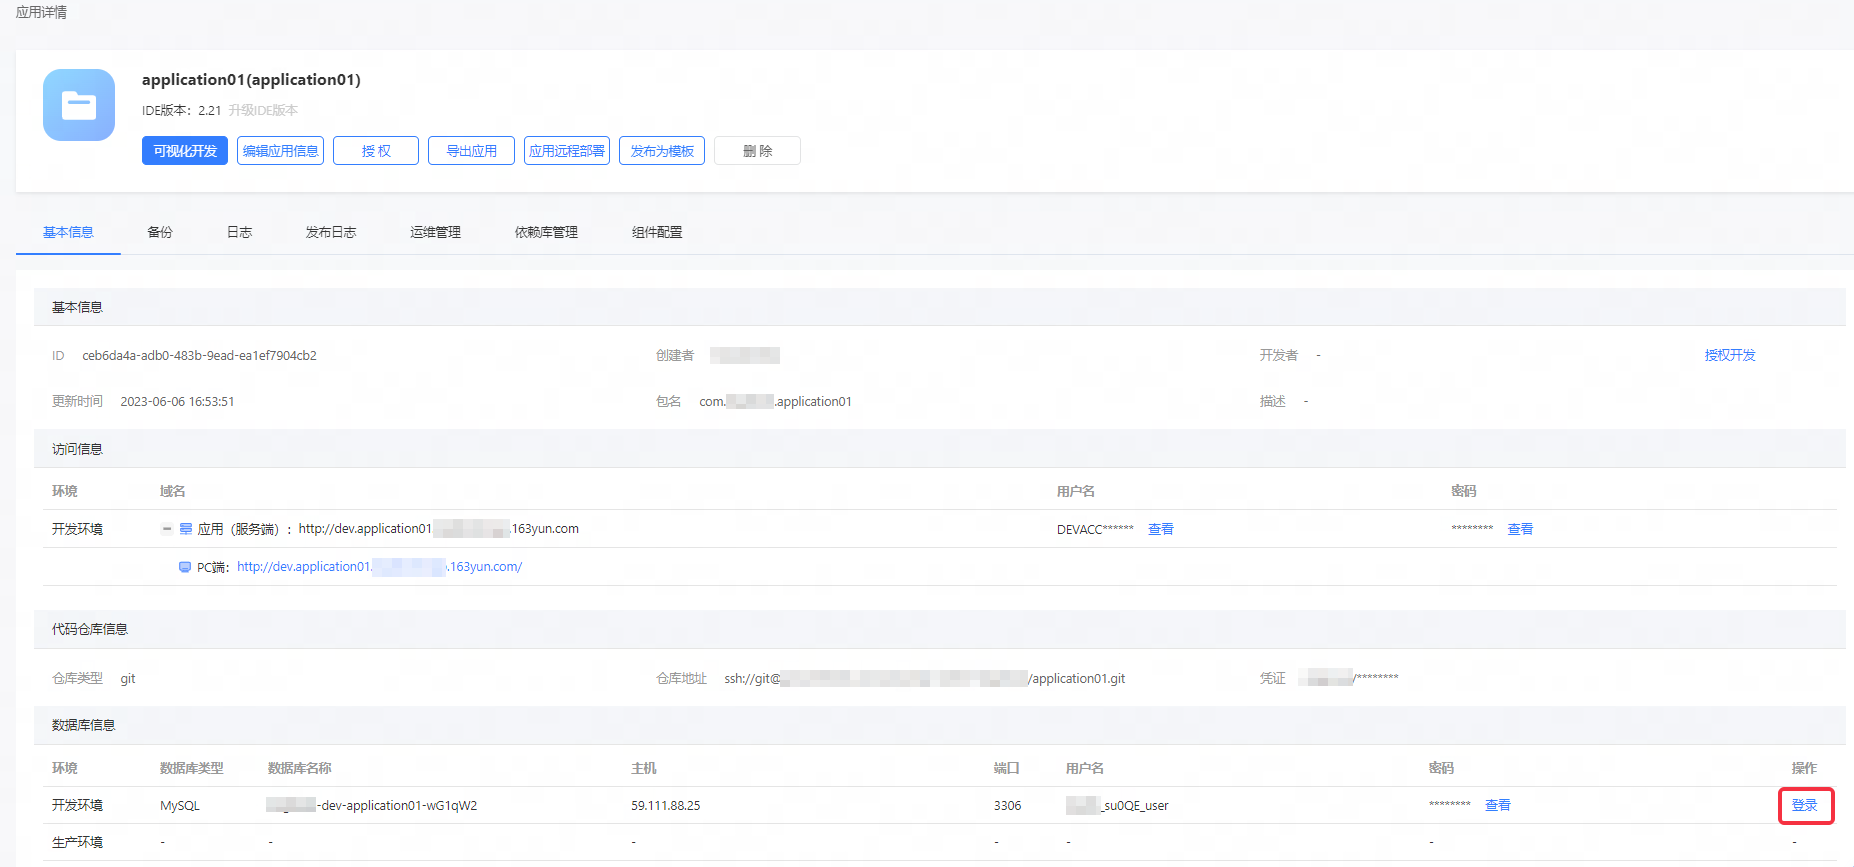Click the IDE版本 2.21 text
Screen dimensions: 1854x867
point(181,110)
